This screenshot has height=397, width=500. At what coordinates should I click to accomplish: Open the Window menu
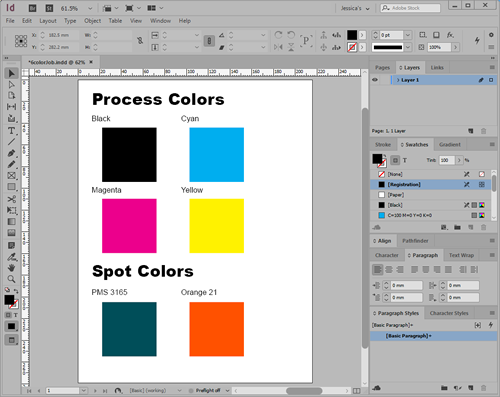pos(160,21)
